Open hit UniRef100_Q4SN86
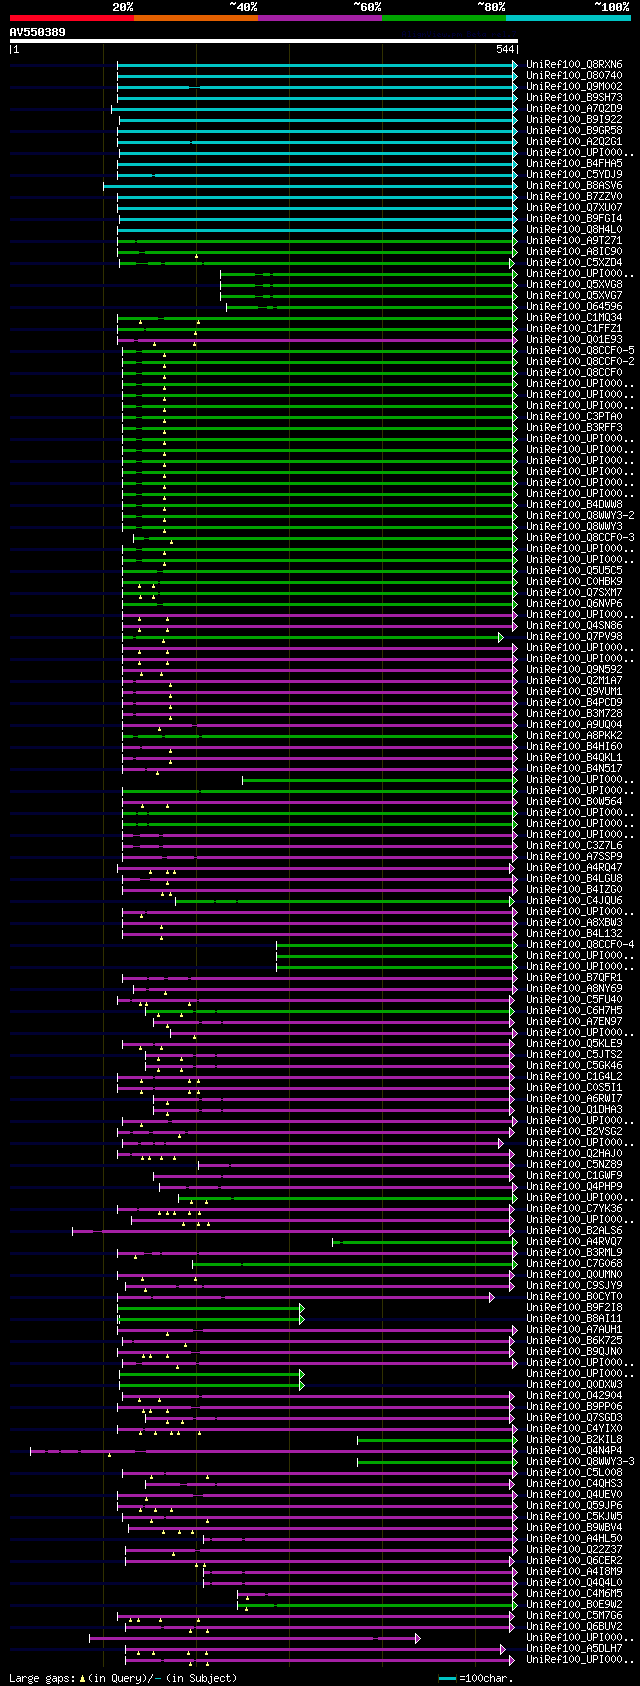This screenshot has width=640, height=1686. coord(574,625)
